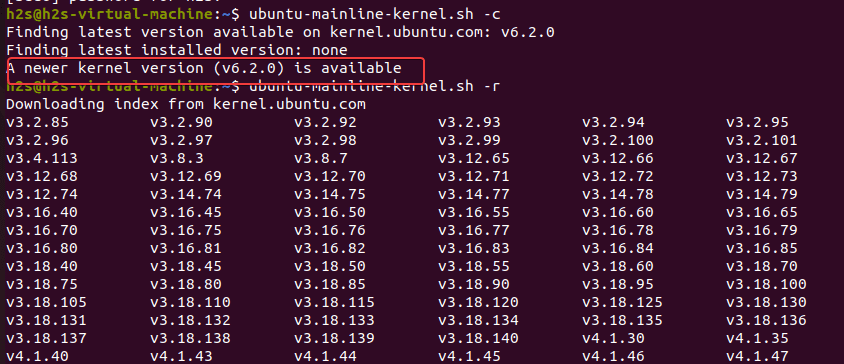The height and width of the screenshot is (364, 844).
Task: Click 'Finding latest installed version: none' line
Action: point(177,51)
